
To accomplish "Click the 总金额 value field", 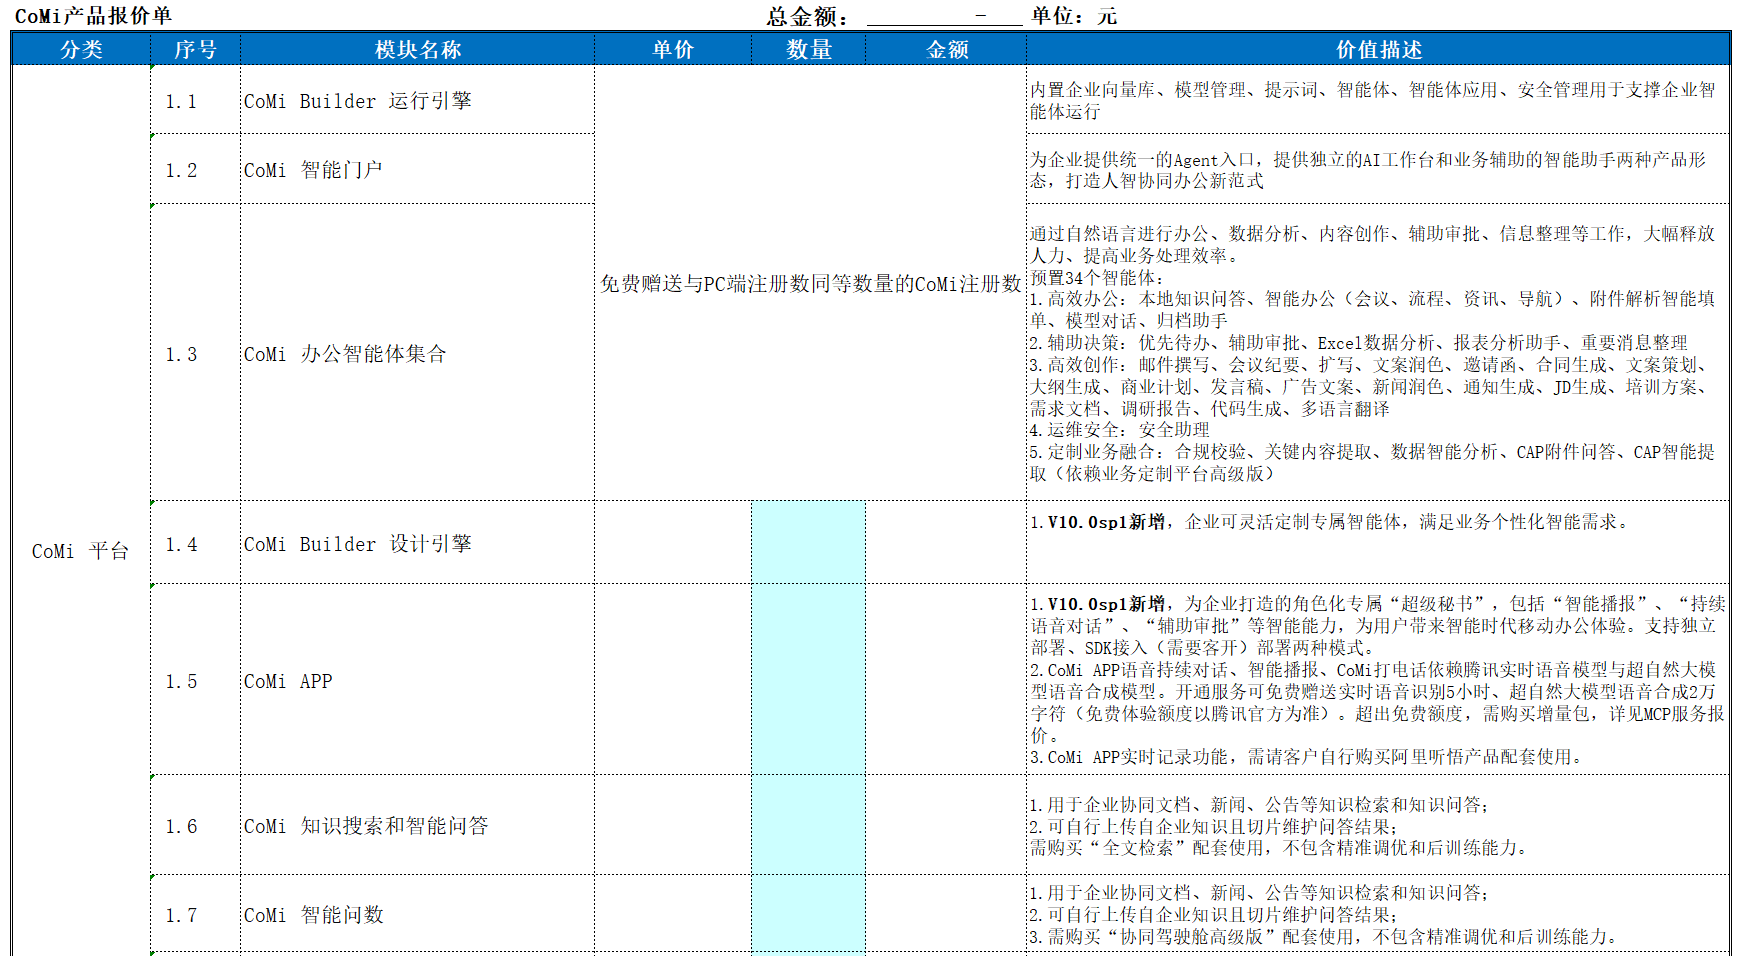I will click(x=944, y=16).
